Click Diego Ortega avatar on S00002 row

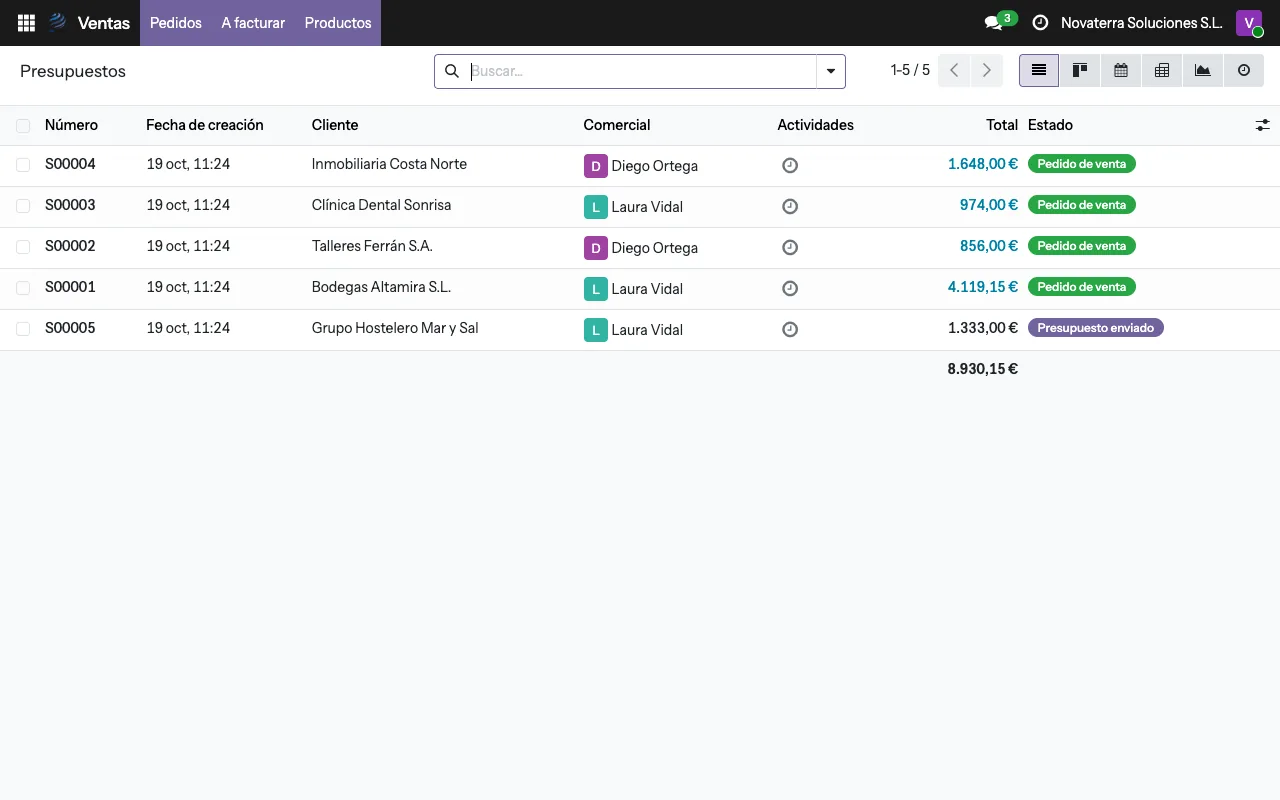(x=596, y=248)
